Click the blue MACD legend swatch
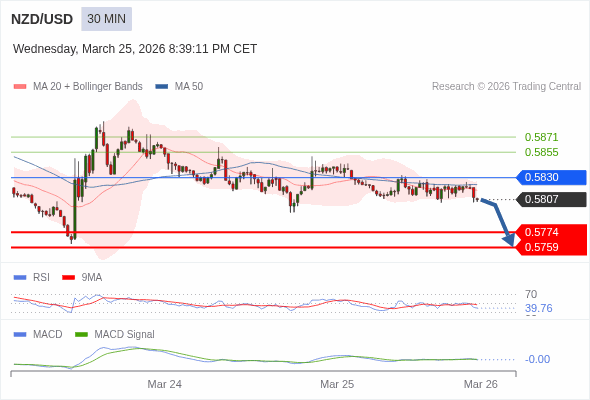Screen dimensions: 590x400 (20, 335)
